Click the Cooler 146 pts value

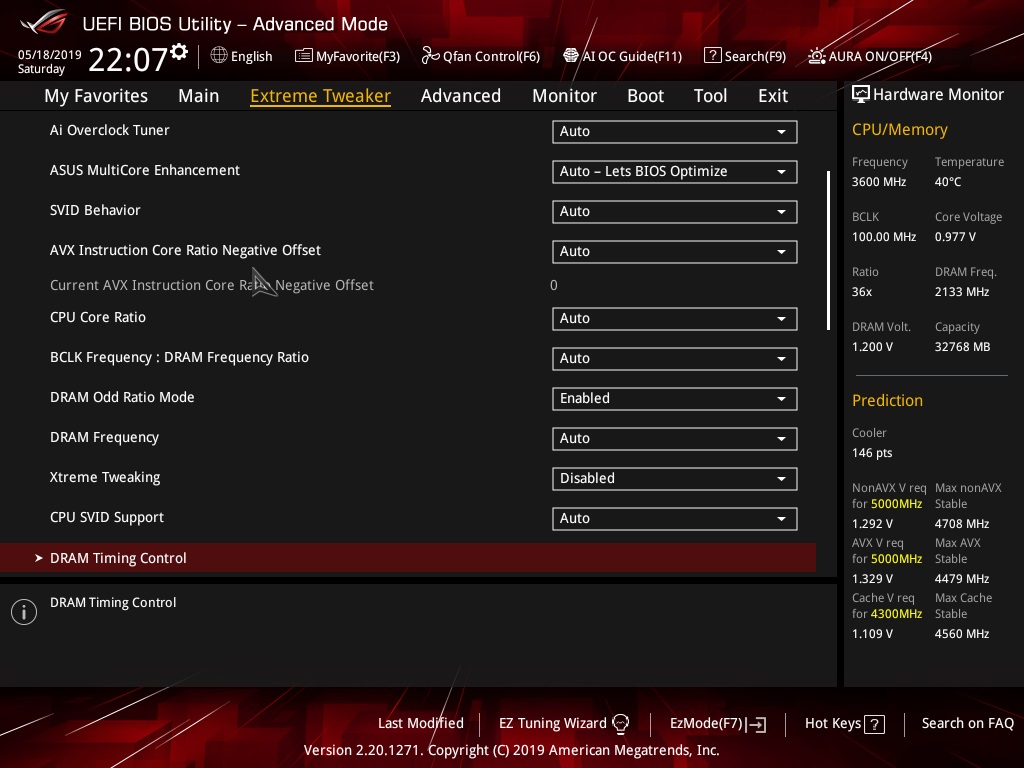(872, 453)
